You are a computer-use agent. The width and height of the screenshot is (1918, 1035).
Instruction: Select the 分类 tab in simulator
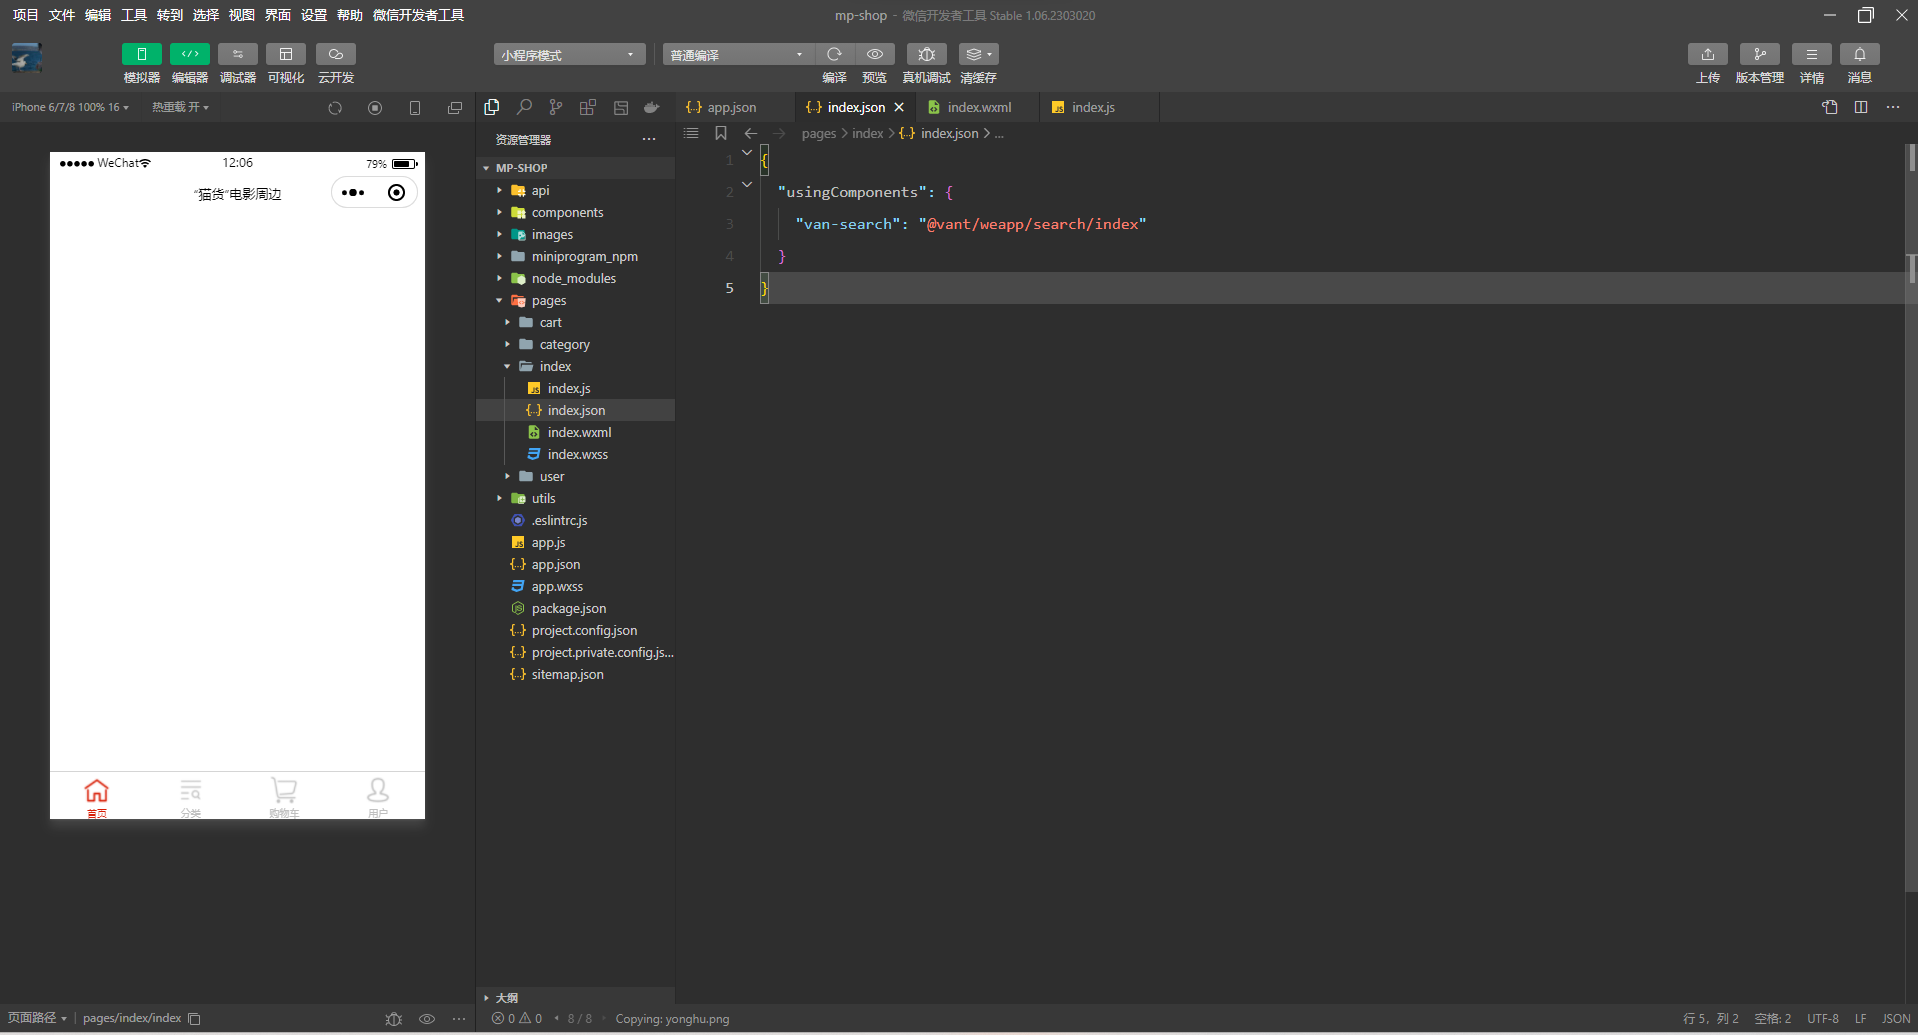coord(190,797)
